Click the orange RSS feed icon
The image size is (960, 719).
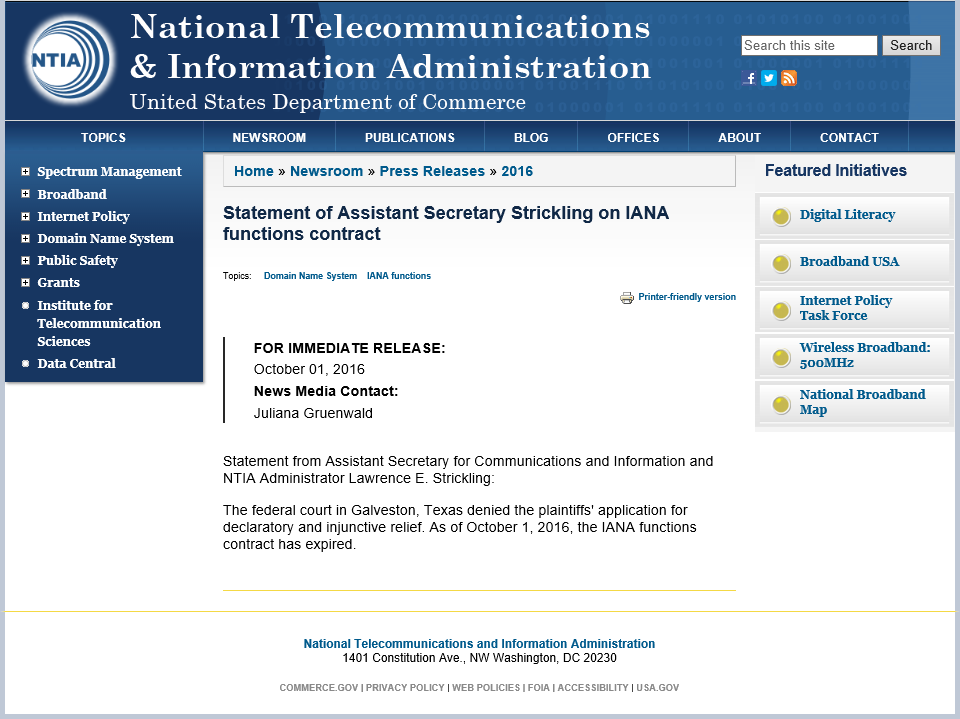coord(788,78)
